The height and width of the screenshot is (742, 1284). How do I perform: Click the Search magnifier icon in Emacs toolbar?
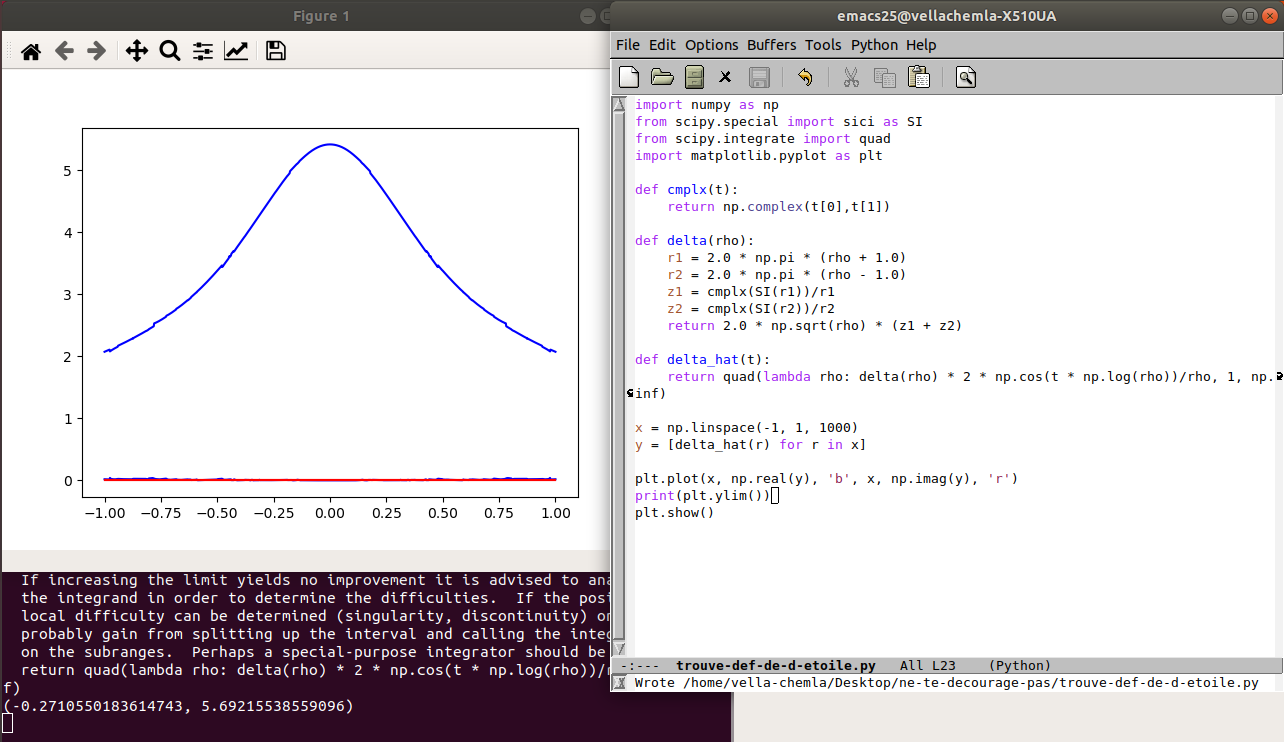coord(965,77)
